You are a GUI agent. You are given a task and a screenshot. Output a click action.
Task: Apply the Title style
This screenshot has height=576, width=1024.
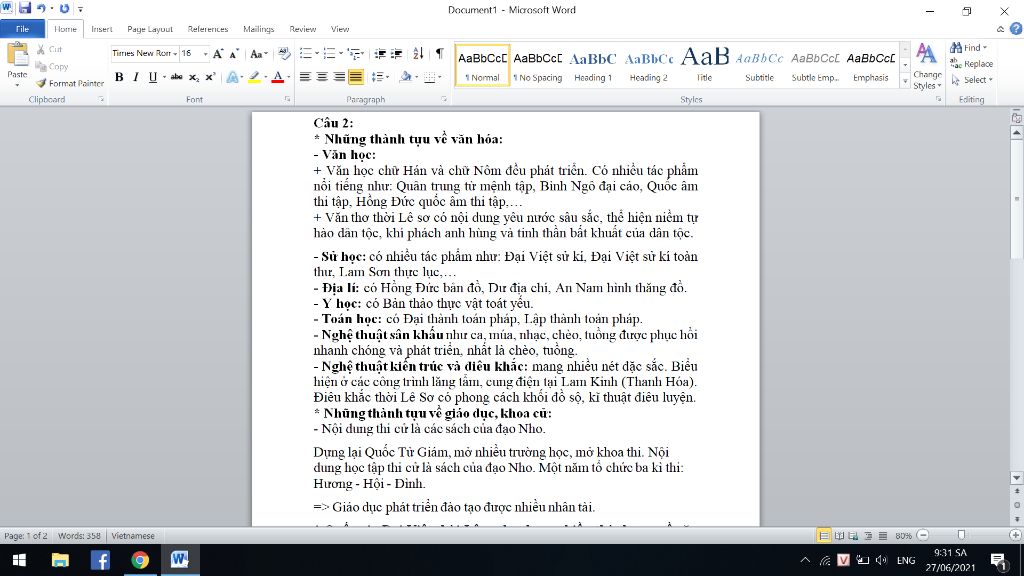704,65
